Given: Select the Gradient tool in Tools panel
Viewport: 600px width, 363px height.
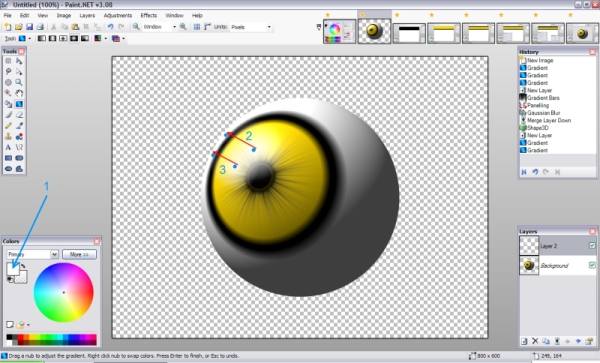Looking at the screenshot, I should pyautogui.click(x=19, y=104).
